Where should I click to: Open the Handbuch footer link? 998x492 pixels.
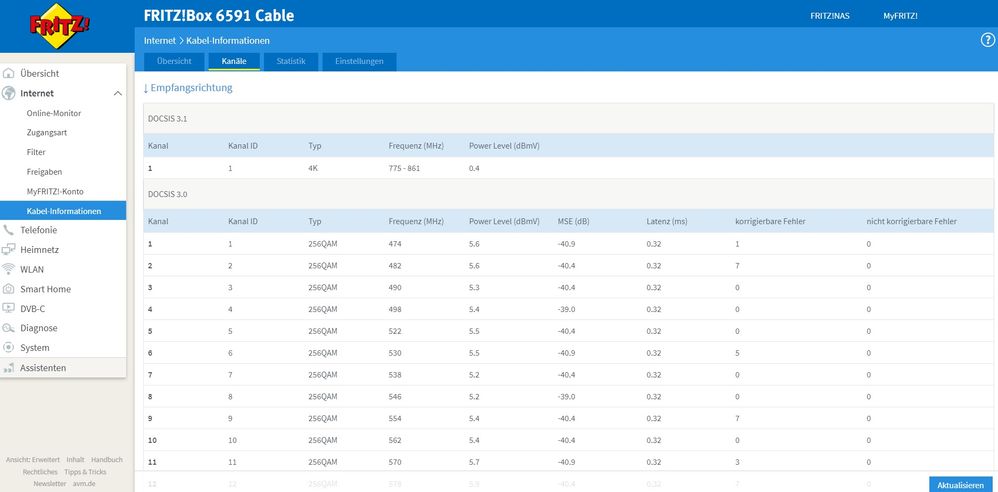tap(107, 460)
